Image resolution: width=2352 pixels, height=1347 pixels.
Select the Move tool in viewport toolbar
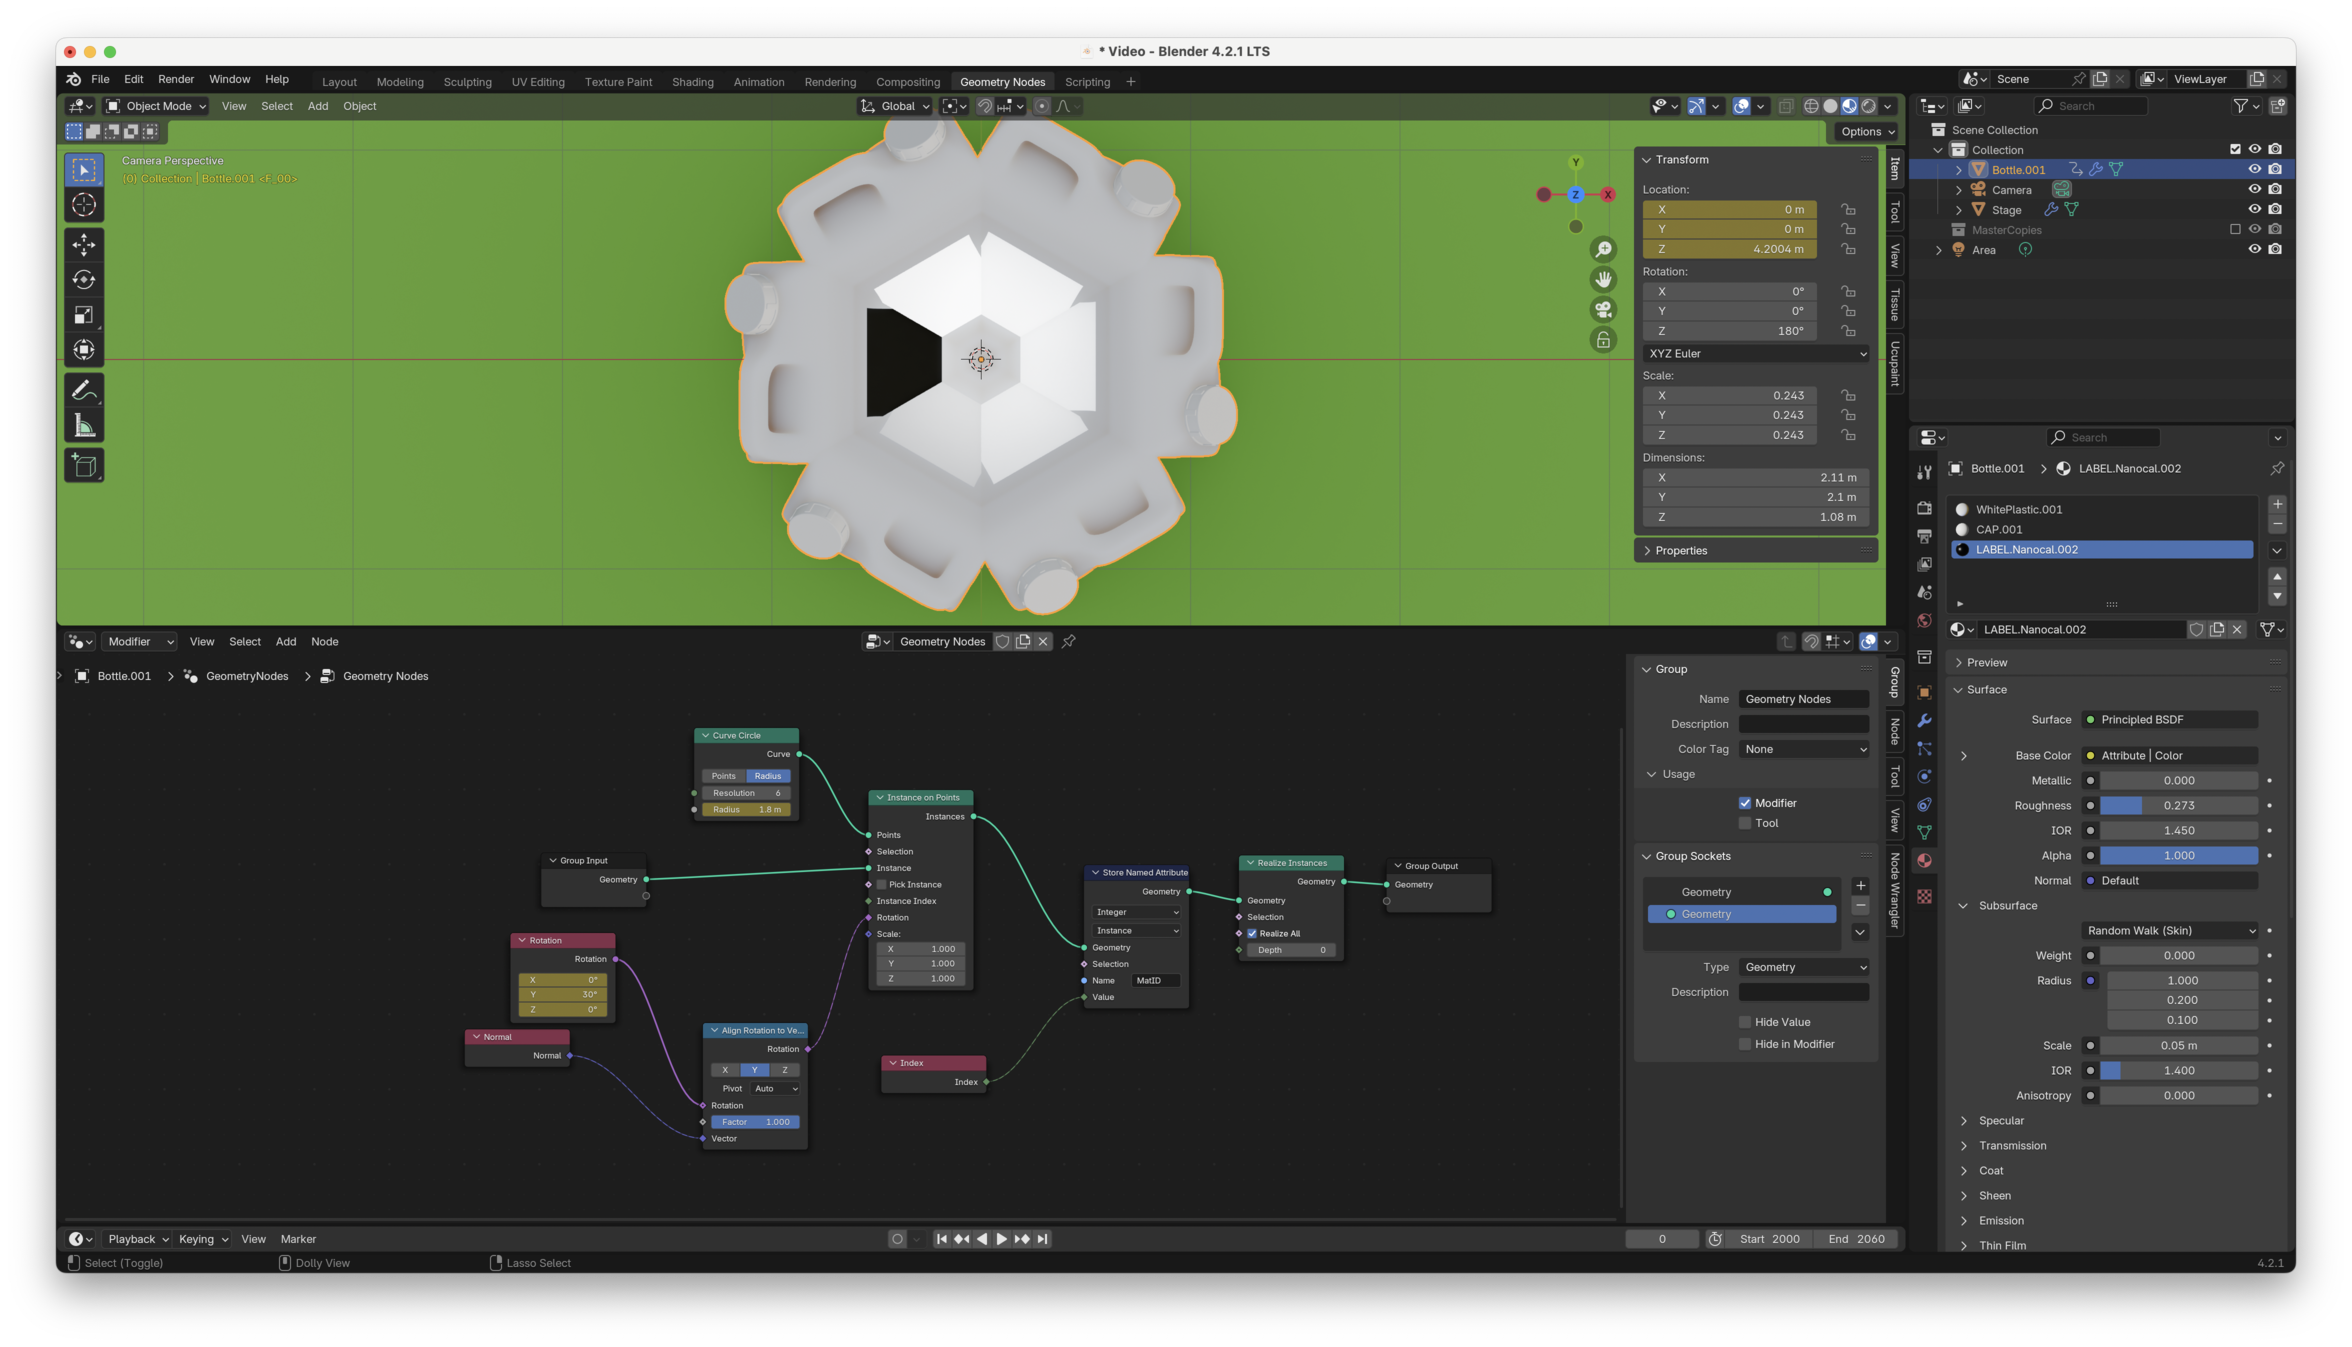point(84,244)
